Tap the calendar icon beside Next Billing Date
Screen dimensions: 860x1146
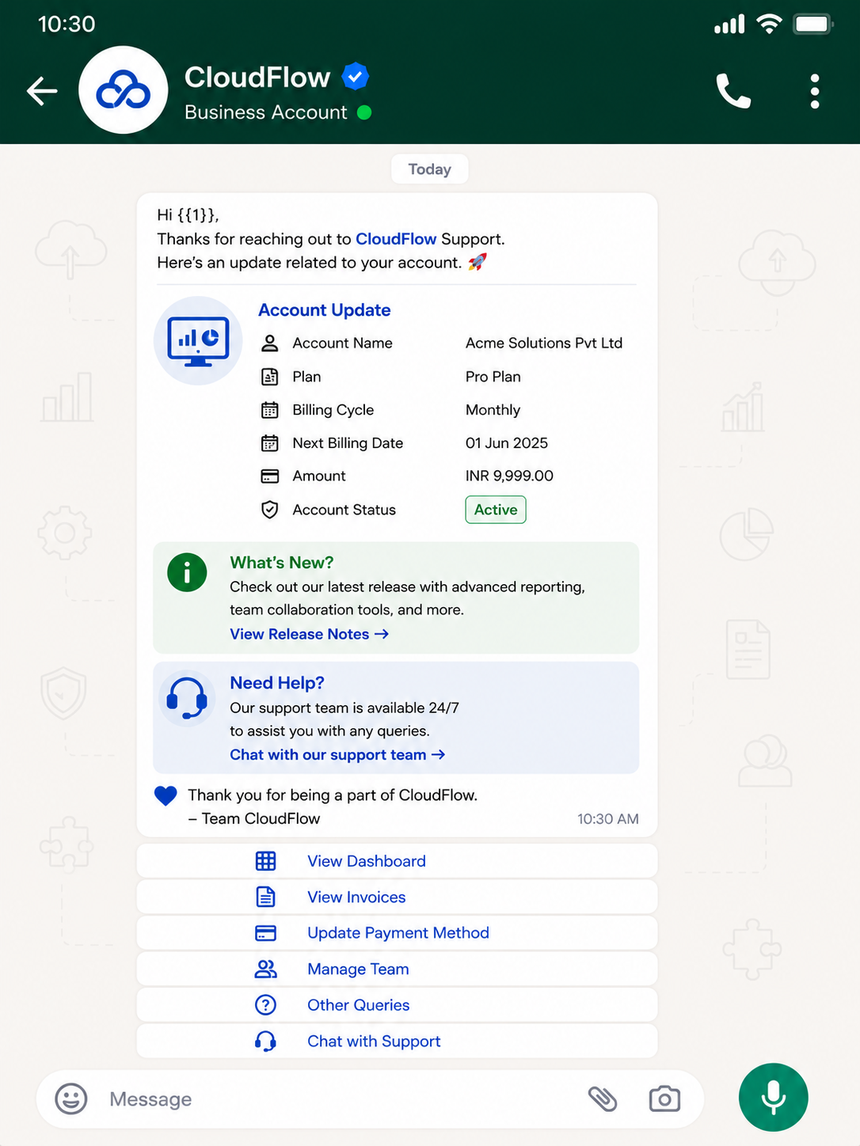pos(270,443)
